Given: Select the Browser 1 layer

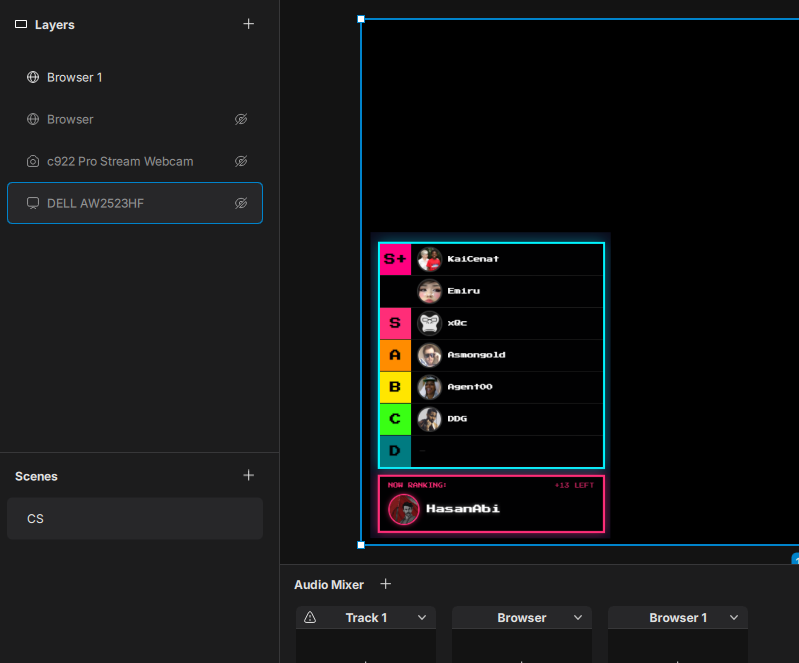Looking at the screenshot, I should click(x=135, y=77).
